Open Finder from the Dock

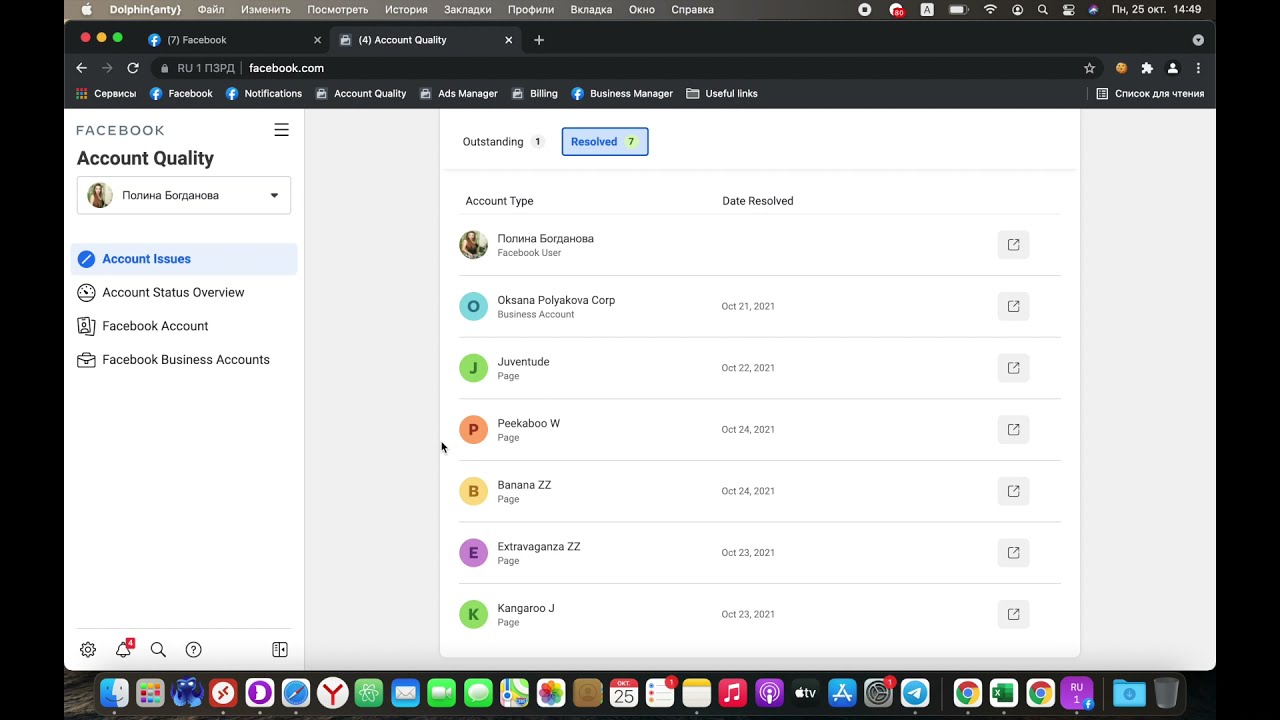pyautogui.click(x=114, y=692)
